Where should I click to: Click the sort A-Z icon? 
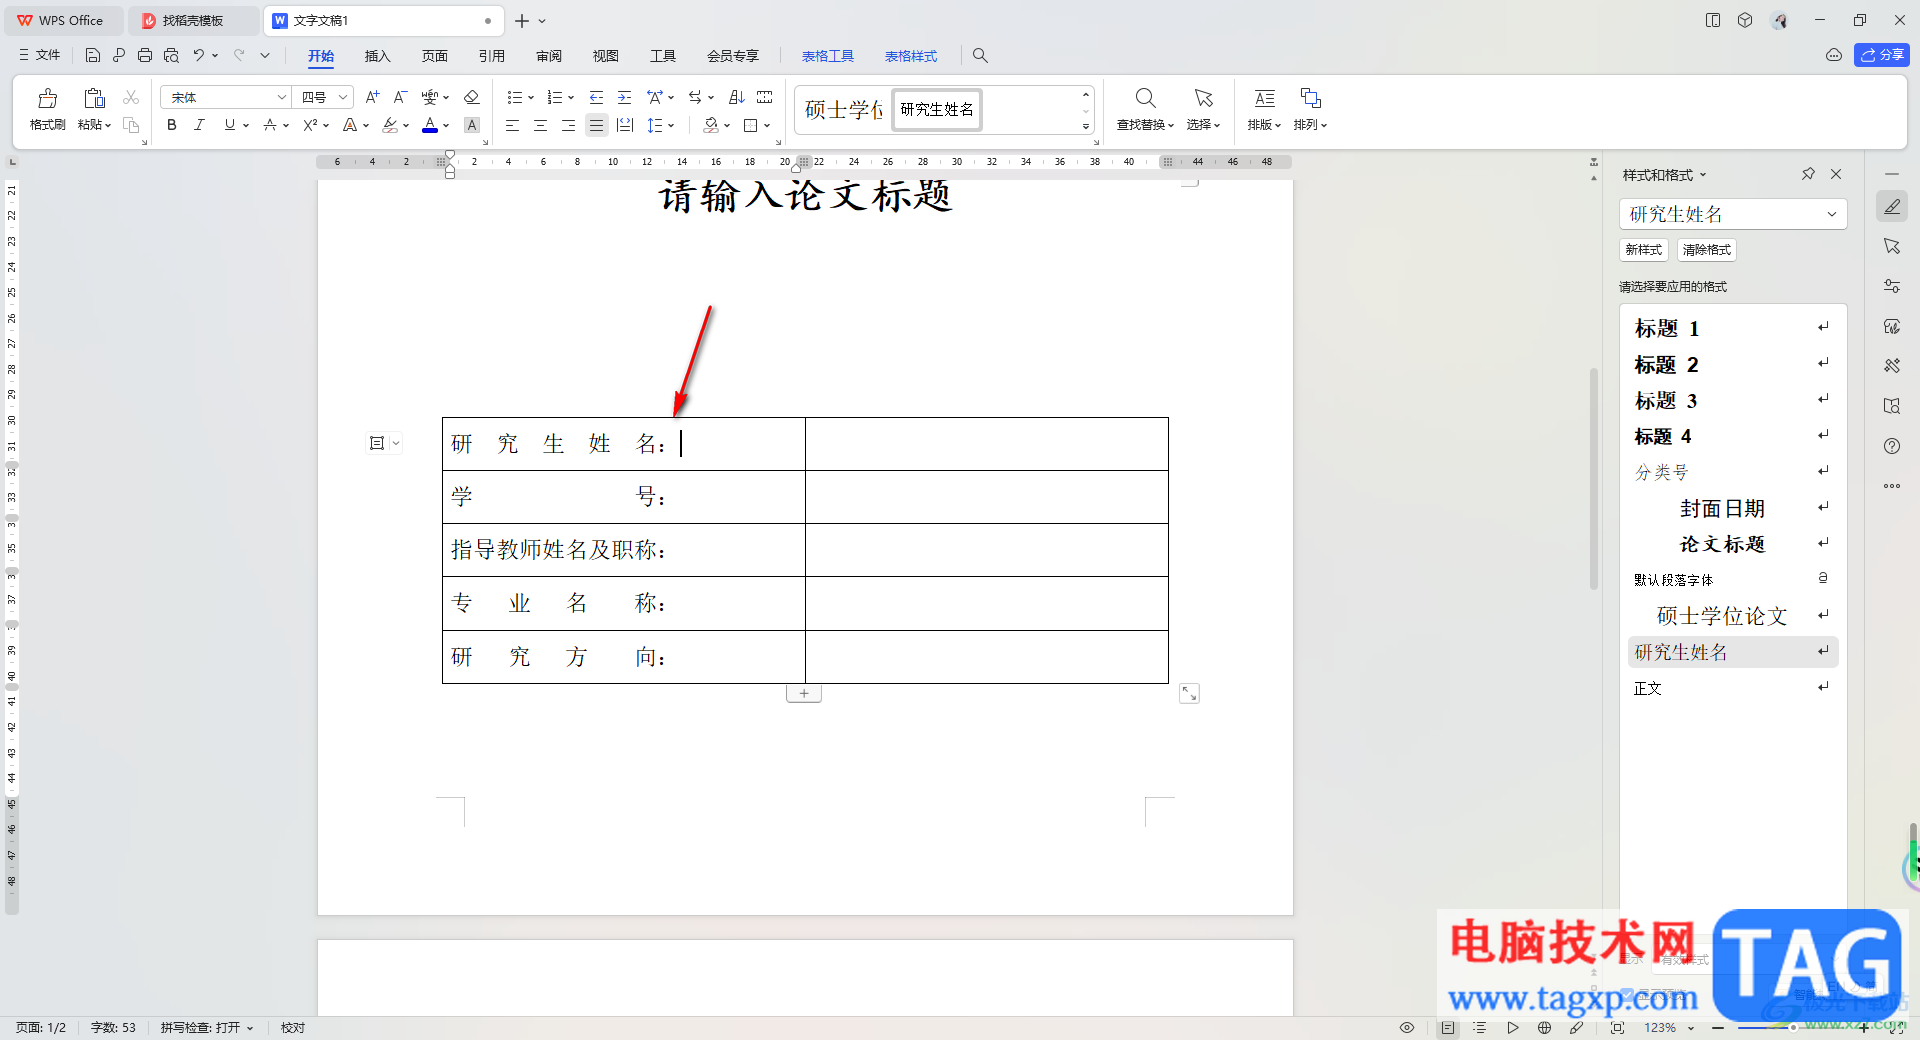(x=737, y=97)
